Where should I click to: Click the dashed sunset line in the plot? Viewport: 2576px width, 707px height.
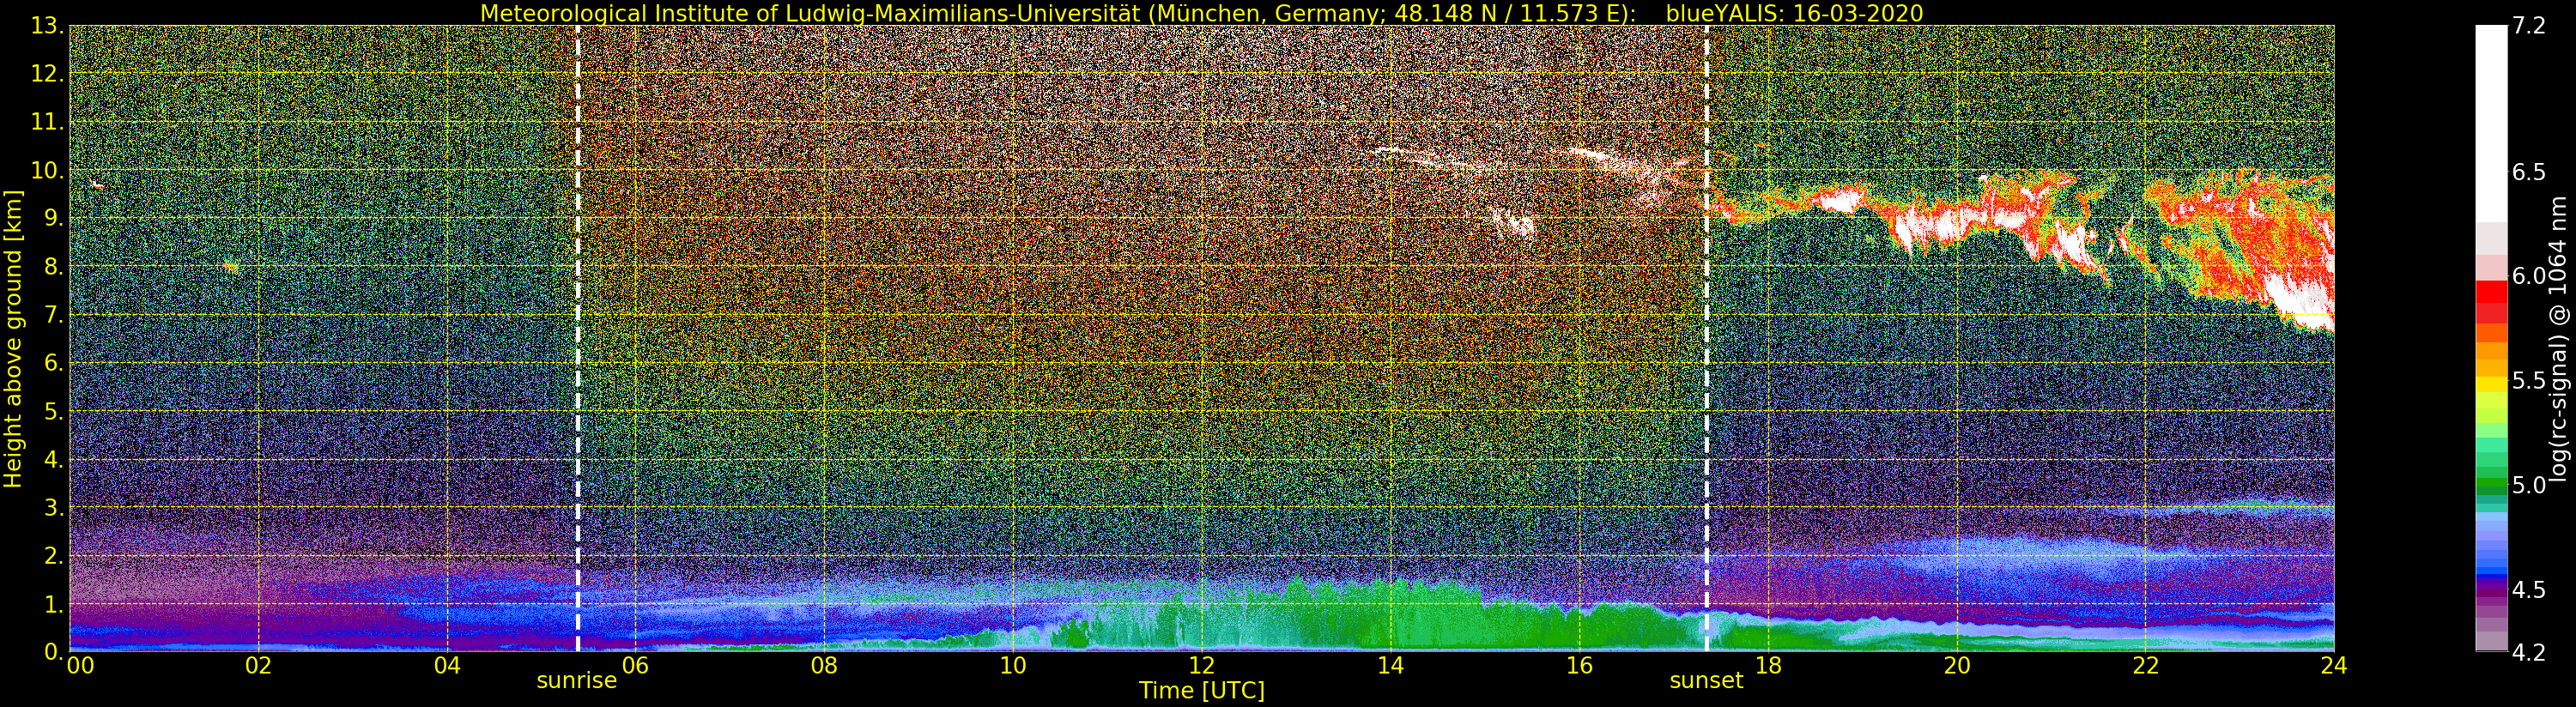[1706, 338]
